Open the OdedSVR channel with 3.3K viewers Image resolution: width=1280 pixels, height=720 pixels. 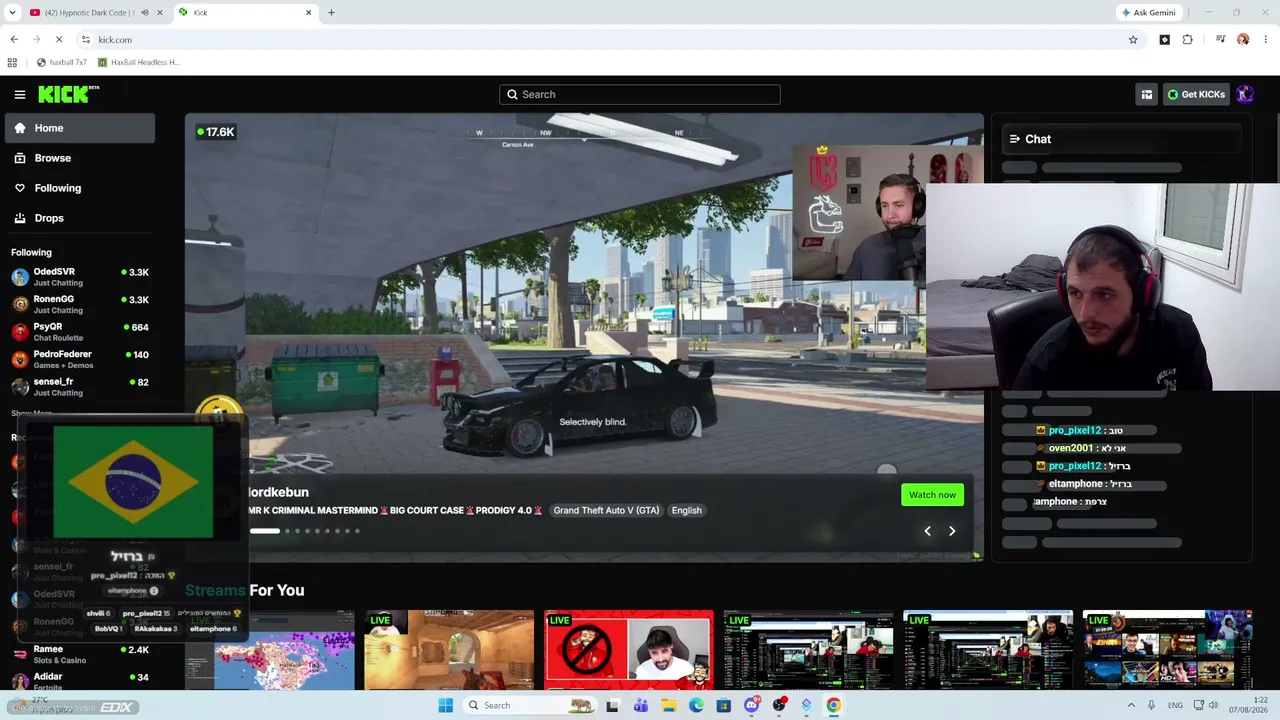(x=80, y=277)
